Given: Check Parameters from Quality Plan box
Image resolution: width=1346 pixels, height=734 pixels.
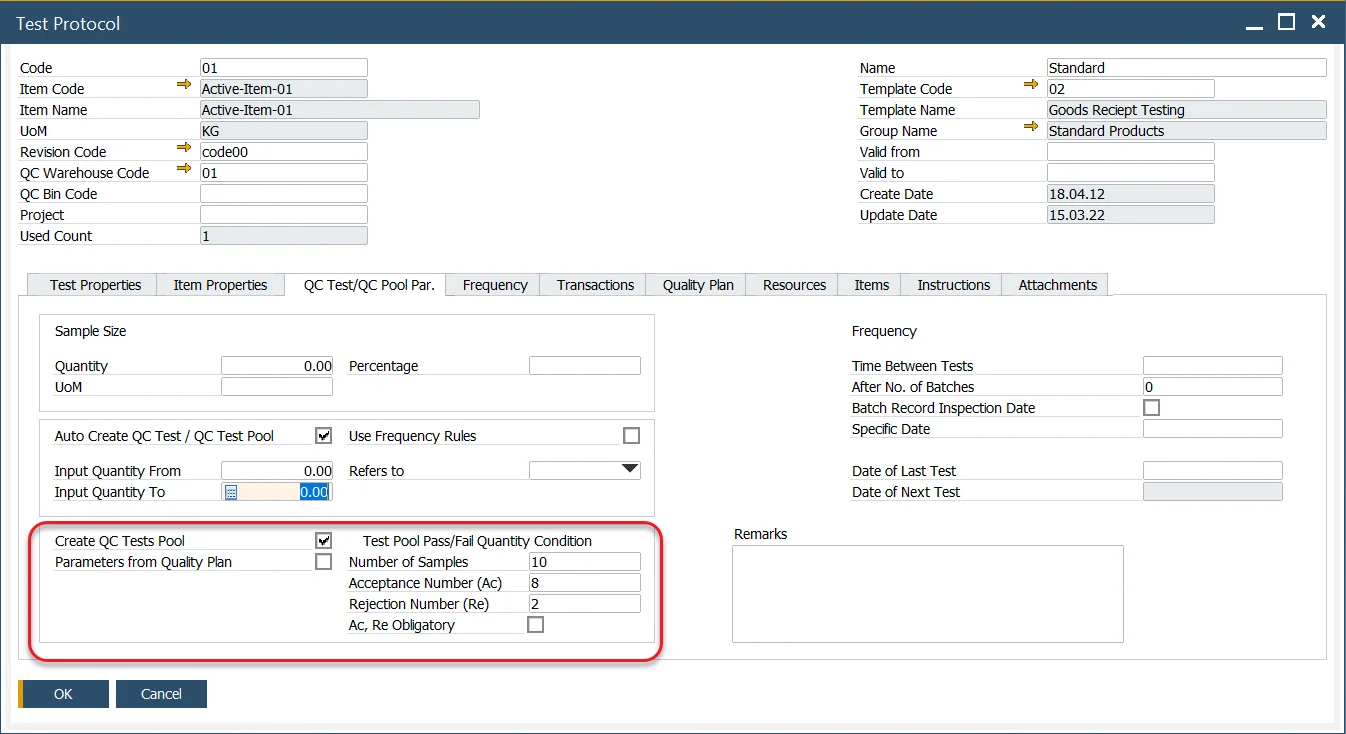Looking at the screenshot, I should point(323,562).
